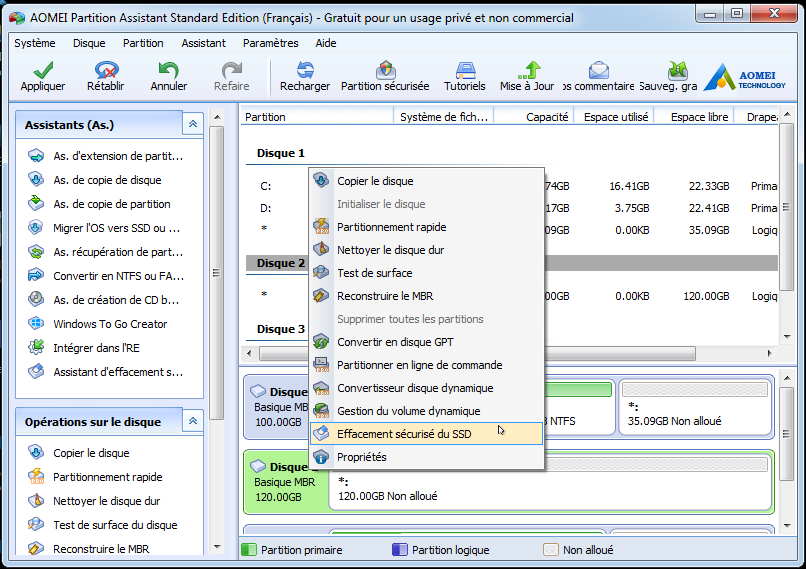Select Test de surface du disque in sidebar

[103, 525]
